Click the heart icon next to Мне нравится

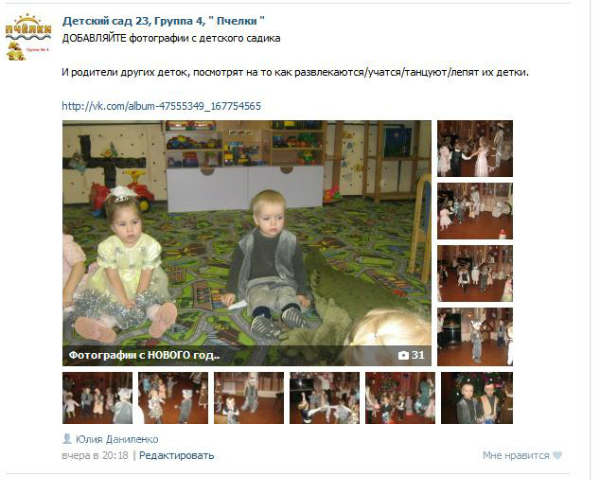tap(558, 456)
